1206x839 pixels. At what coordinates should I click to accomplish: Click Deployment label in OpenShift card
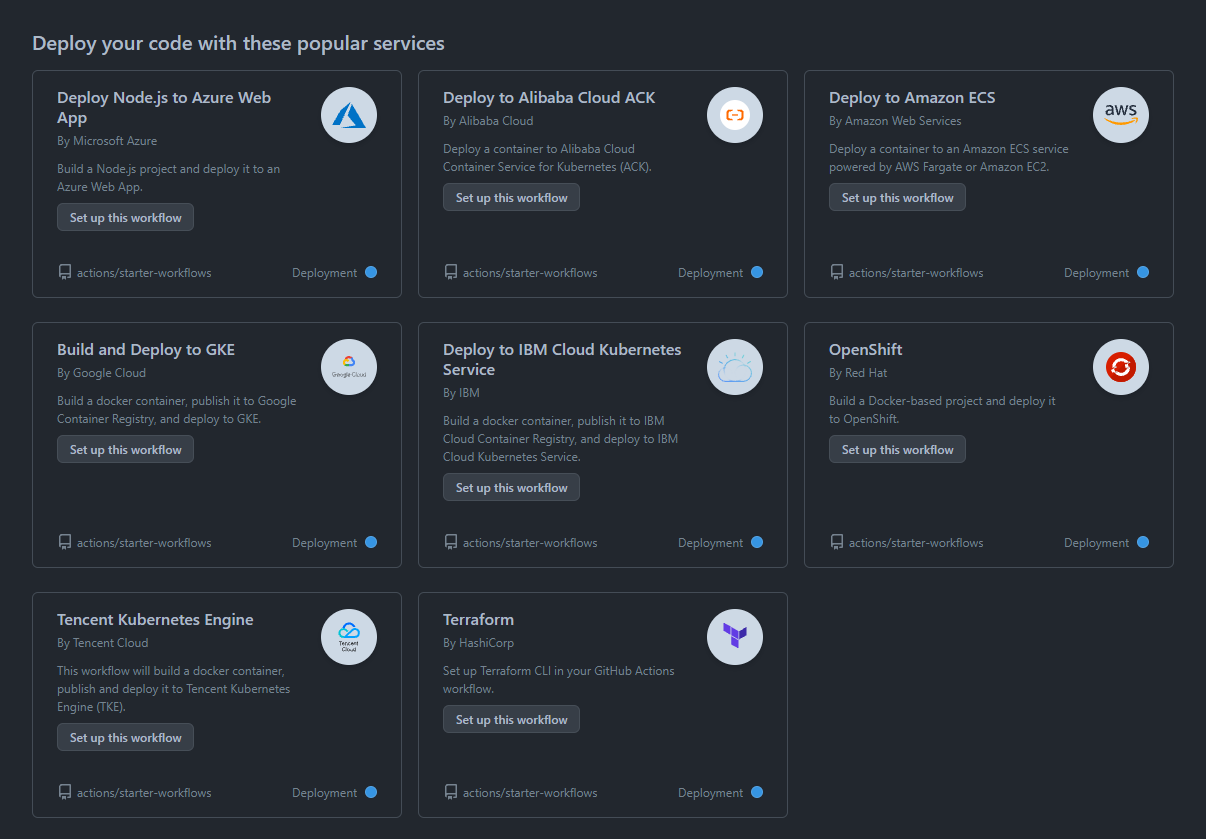coord(1096,543)
